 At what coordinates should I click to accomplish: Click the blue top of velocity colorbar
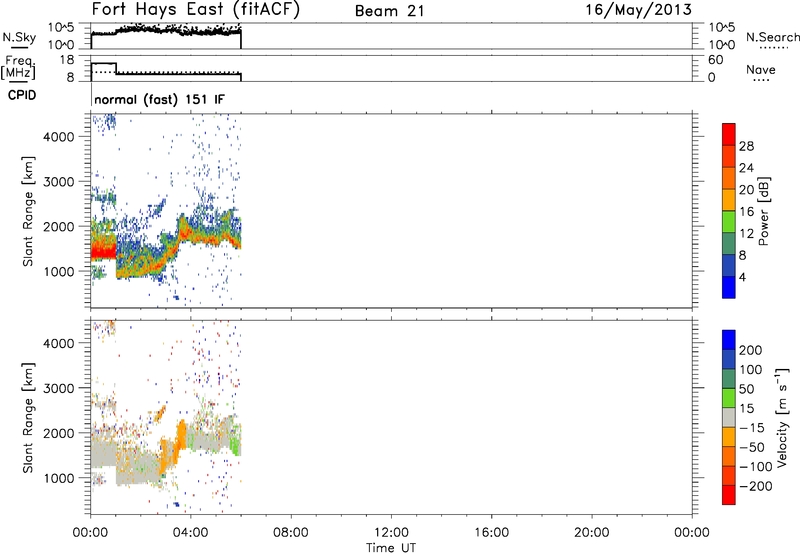coord(729,340)
